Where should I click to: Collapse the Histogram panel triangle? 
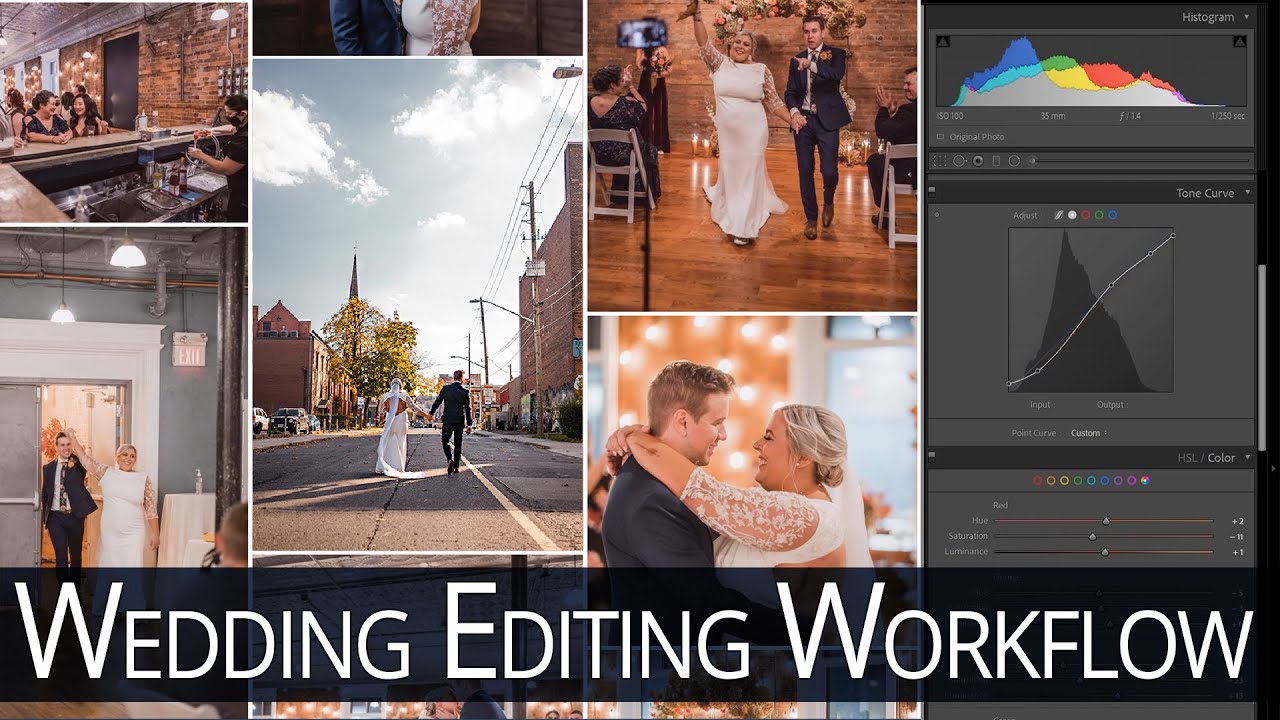click(x=1247, y=17)
